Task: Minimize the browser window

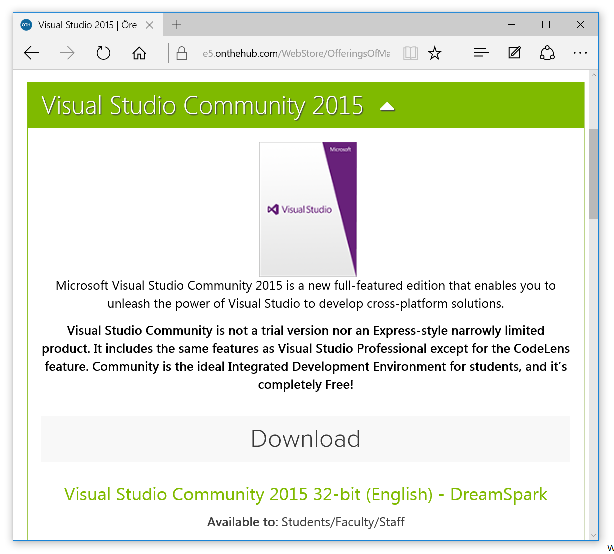Action: [511, 25]
